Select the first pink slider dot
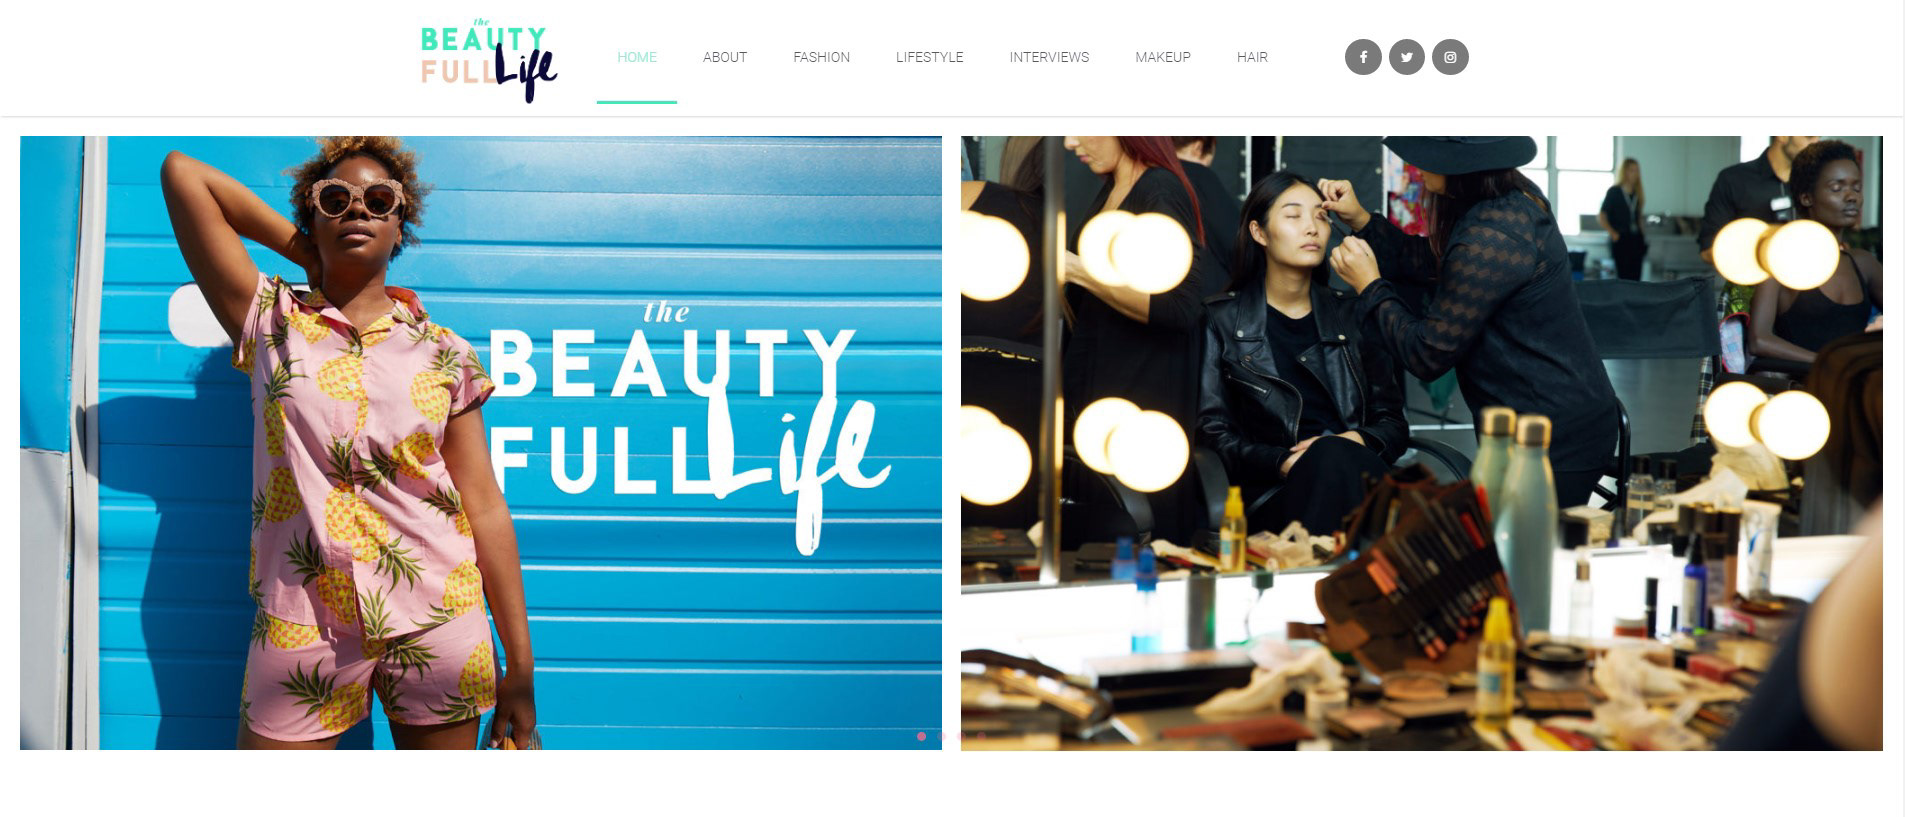This screenshot has height=817, width=1905. tap(921, 736)
